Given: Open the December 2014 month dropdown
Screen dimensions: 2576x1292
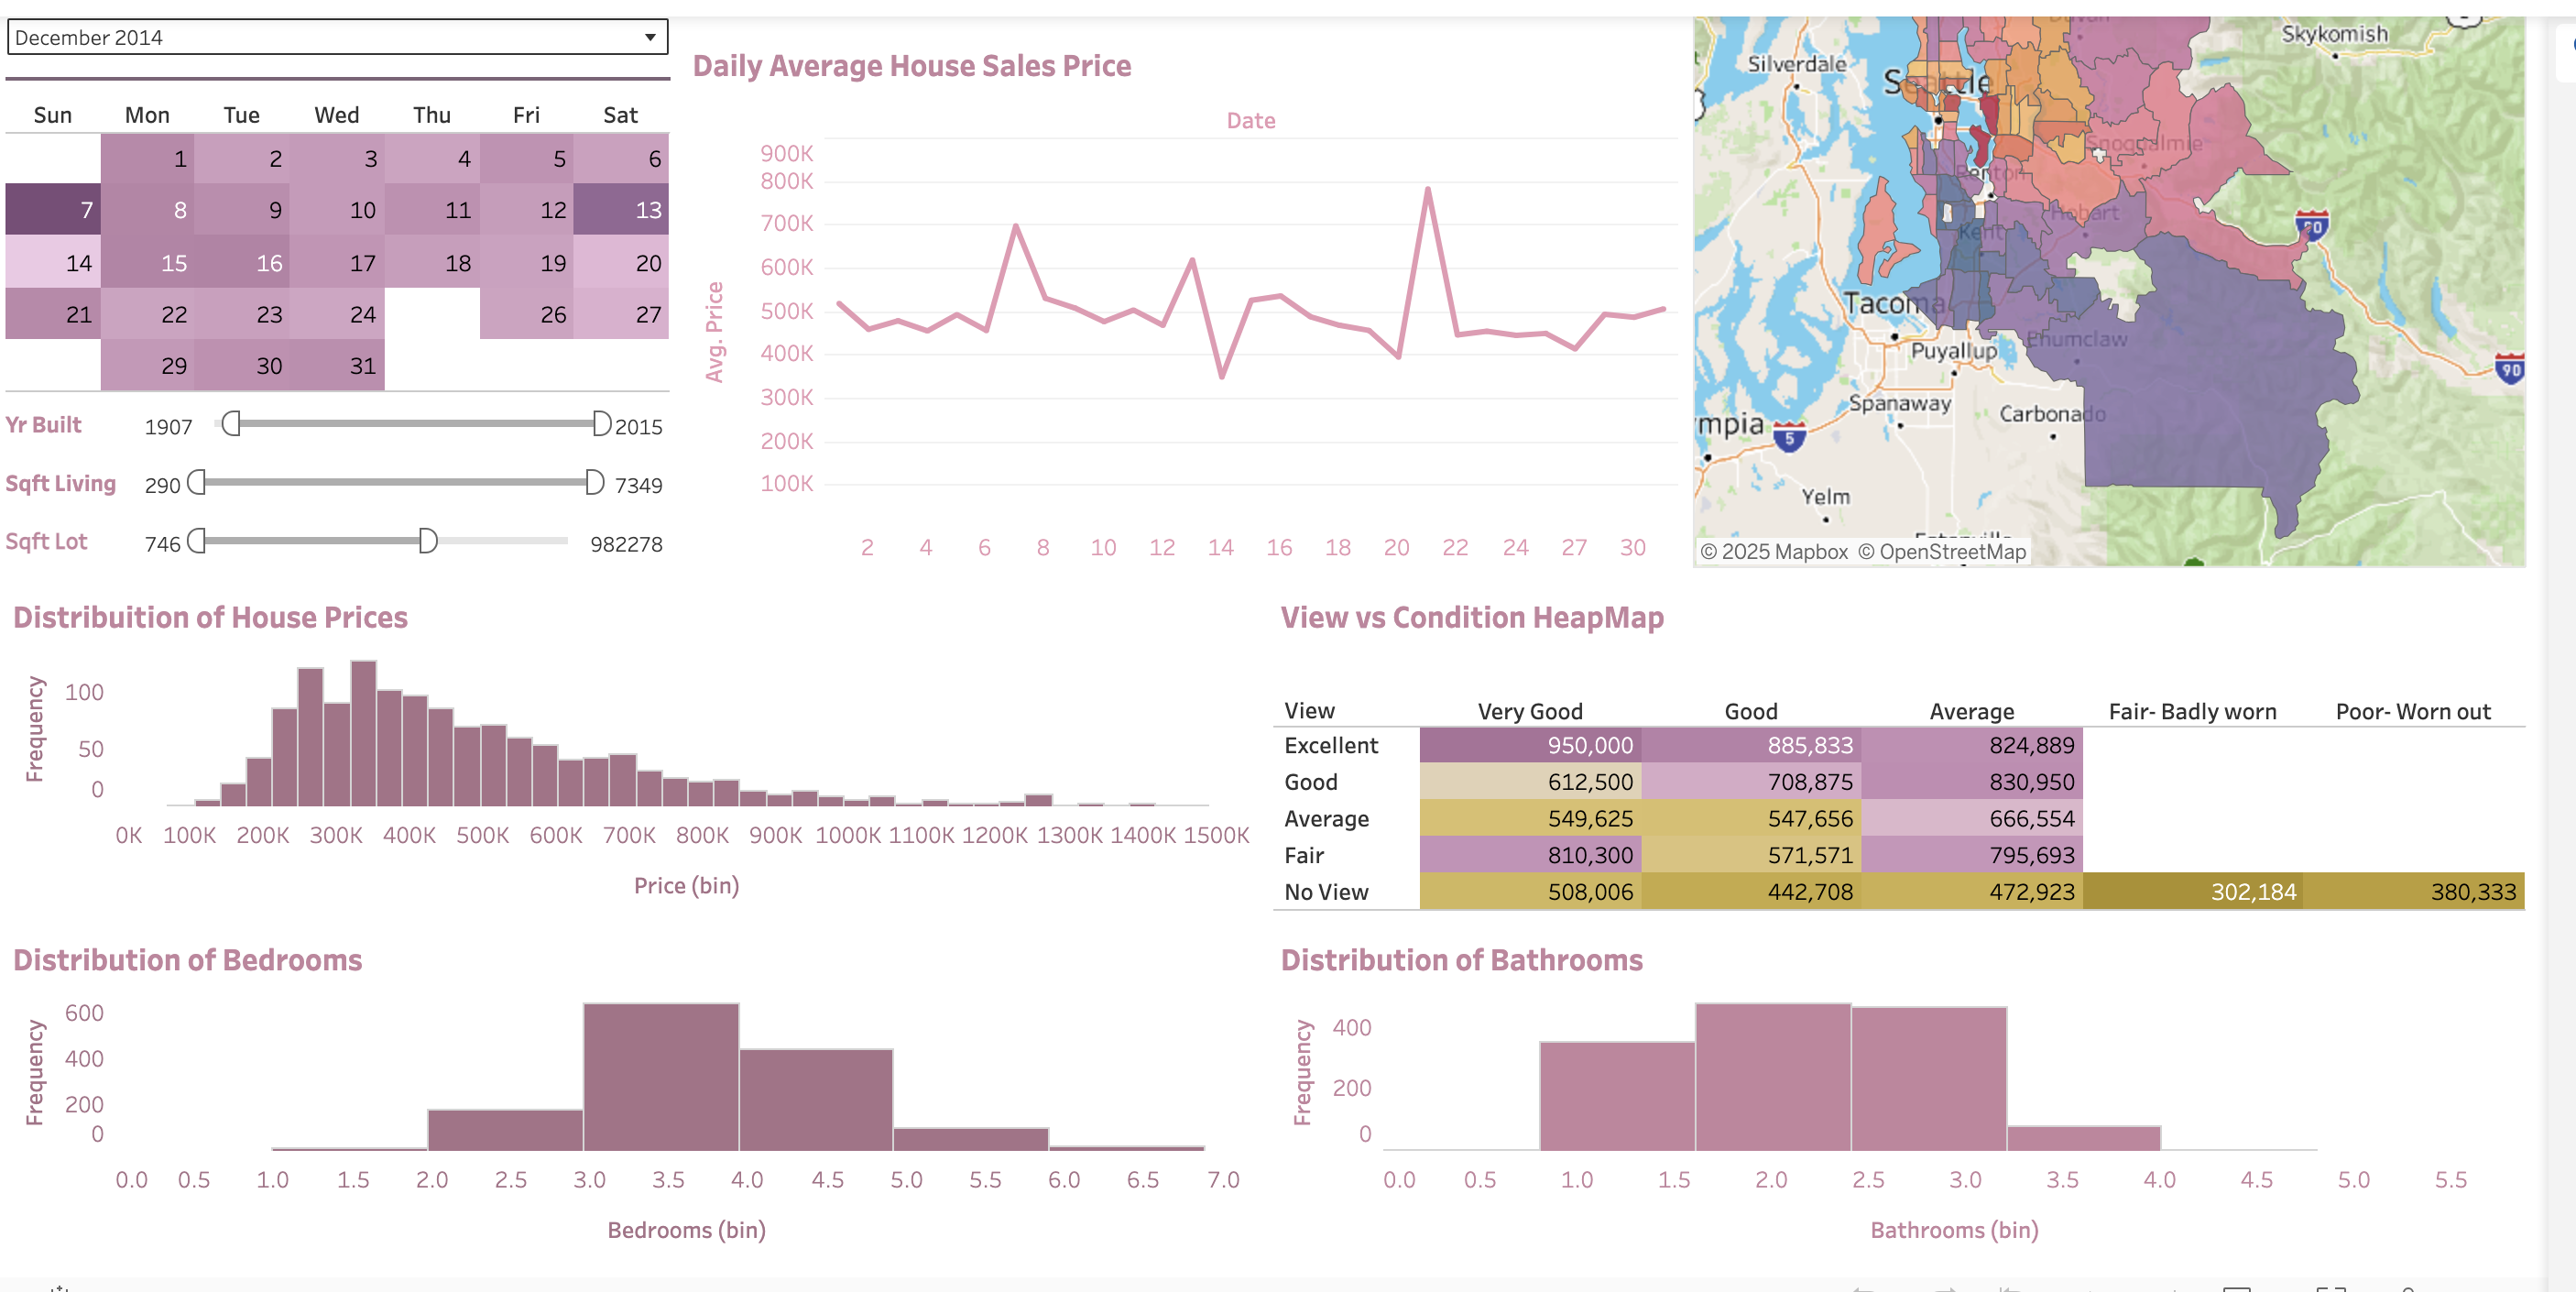Looking at the screenshot, I should coord(337,38).
